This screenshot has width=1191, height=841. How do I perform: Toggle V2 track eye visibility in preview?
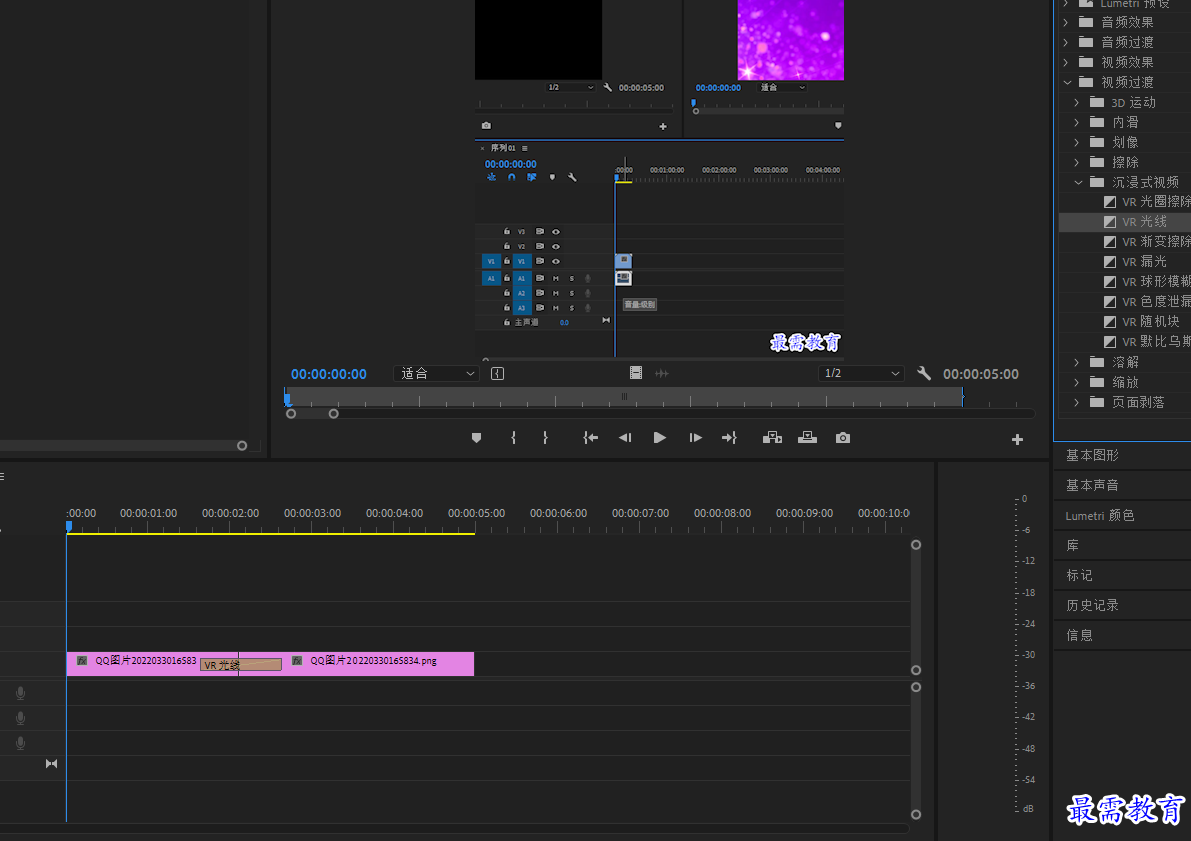point(555,246)
